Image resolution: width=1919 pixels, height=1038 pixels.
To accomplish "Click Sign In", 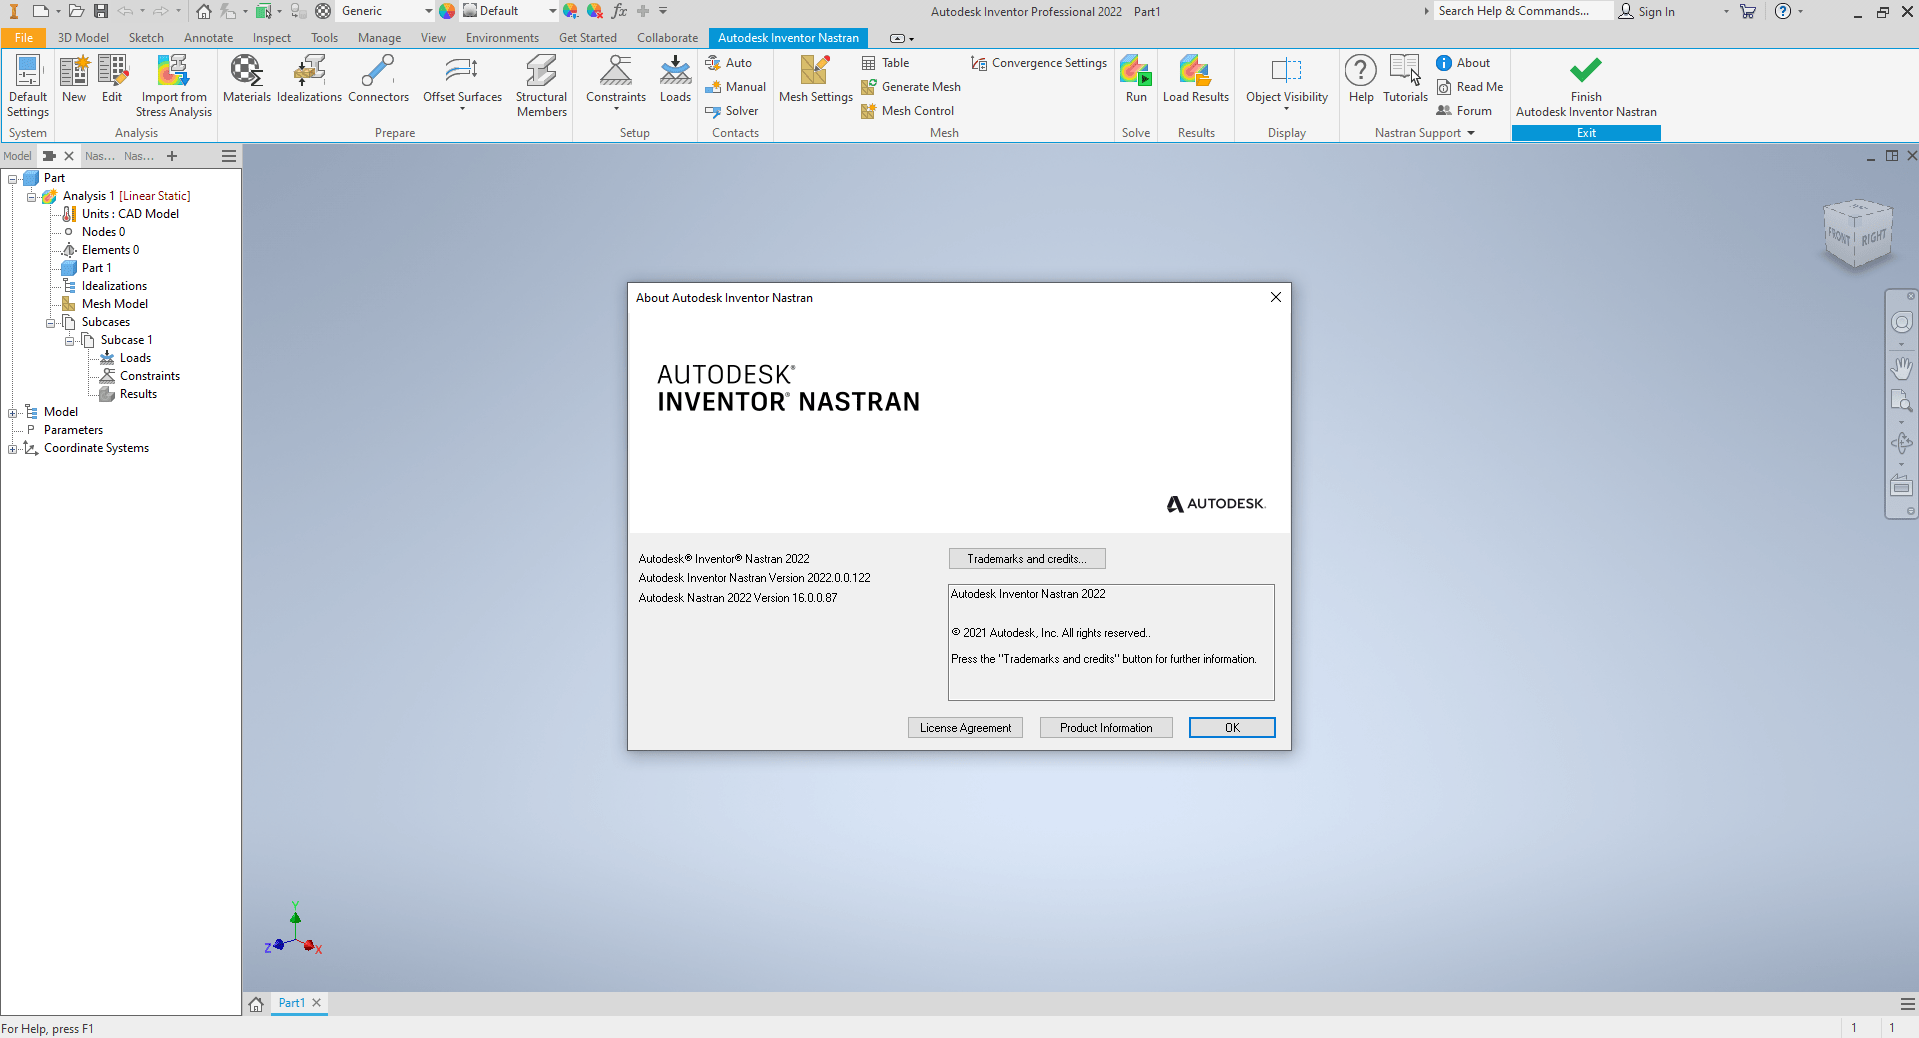I will click(x=1647, y=12).
